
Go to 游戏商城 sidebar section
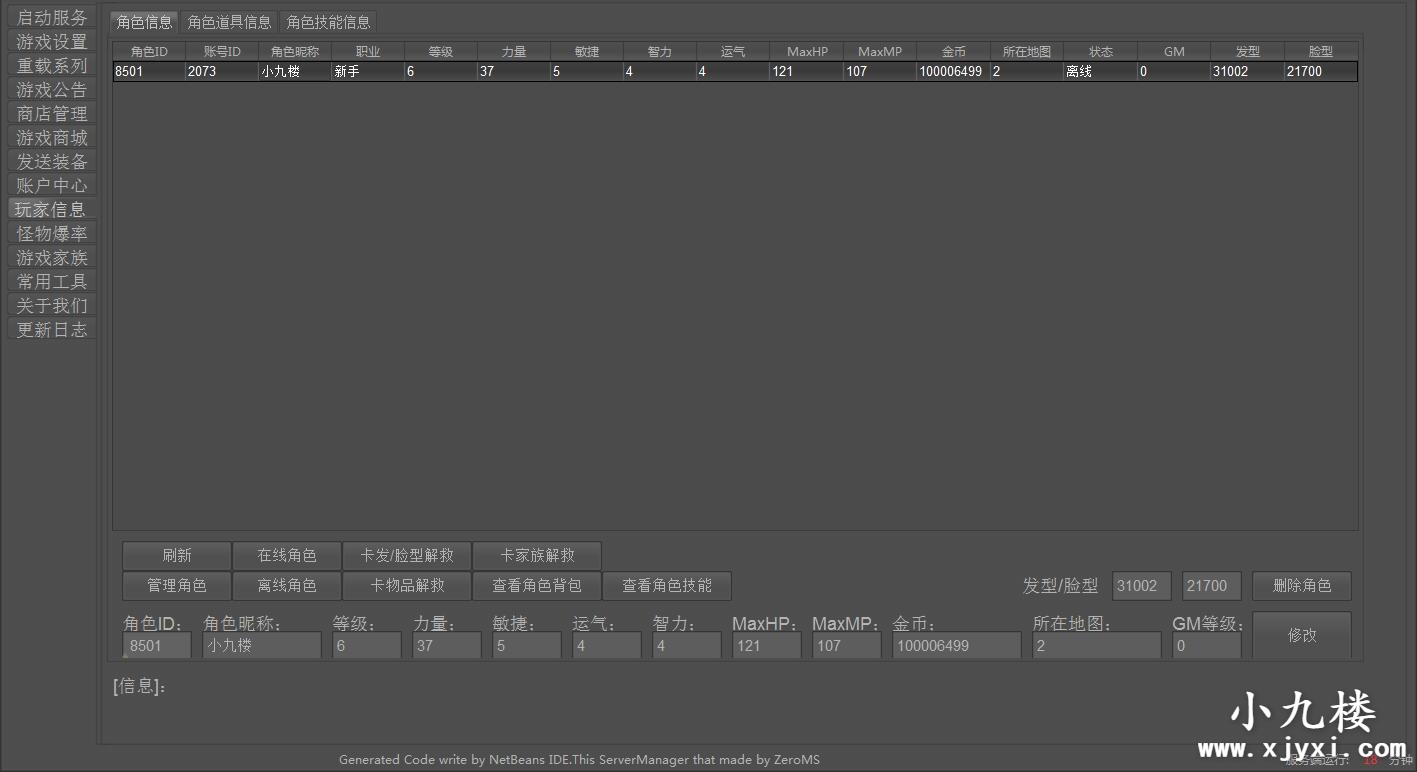click(x=52, y=138)
